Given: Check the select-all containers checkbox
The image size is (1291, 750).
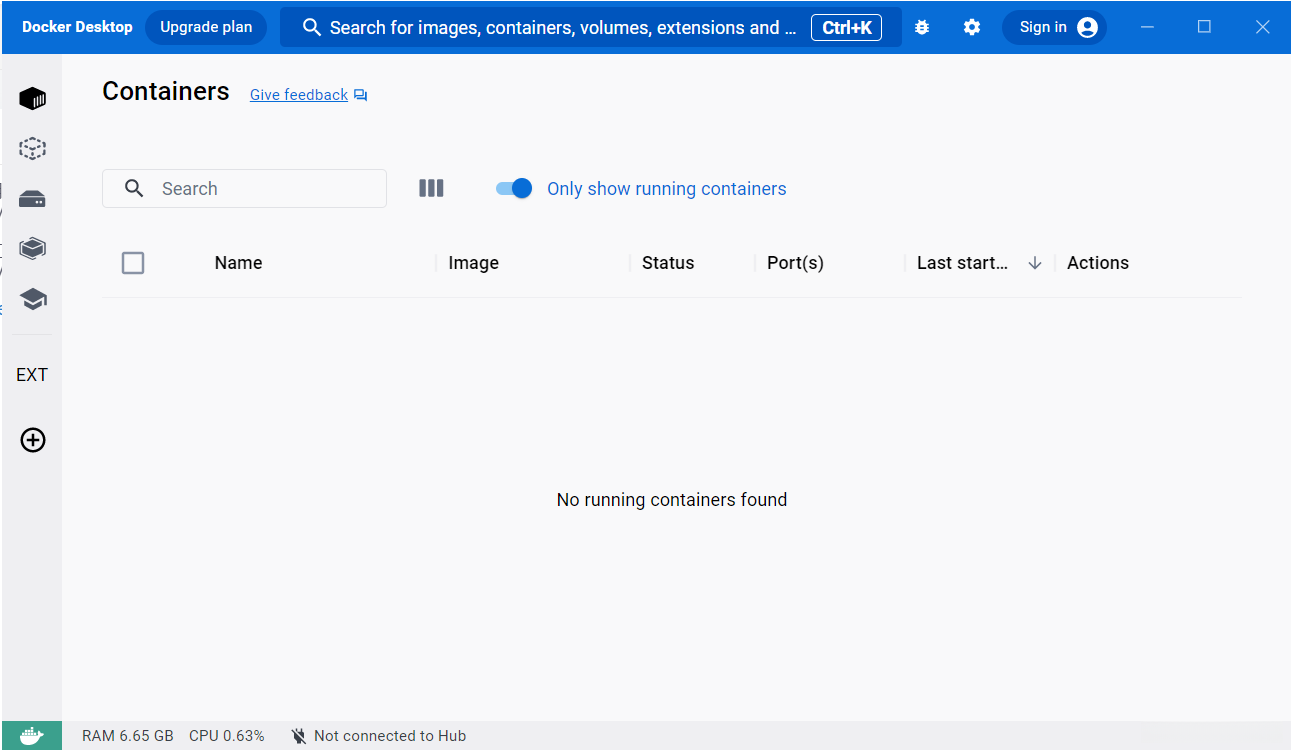Looking at the screenshot, I should [x=133, y=263].
